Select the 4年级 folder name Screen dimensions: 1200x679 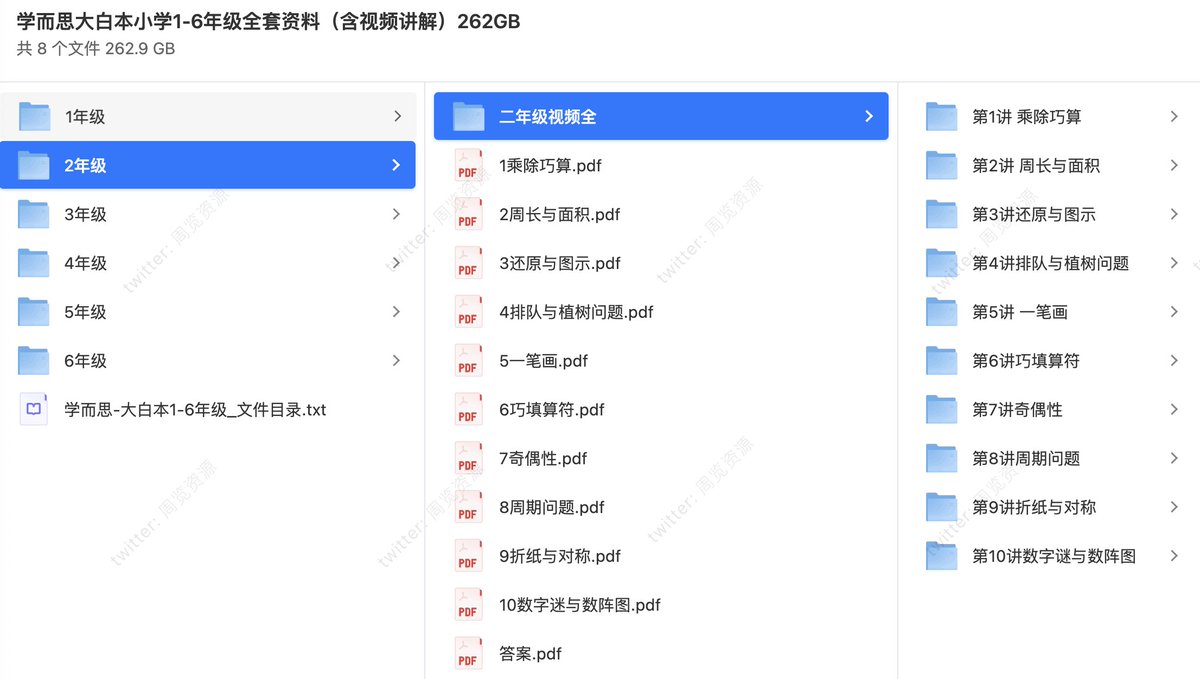(x=85, y=264)
